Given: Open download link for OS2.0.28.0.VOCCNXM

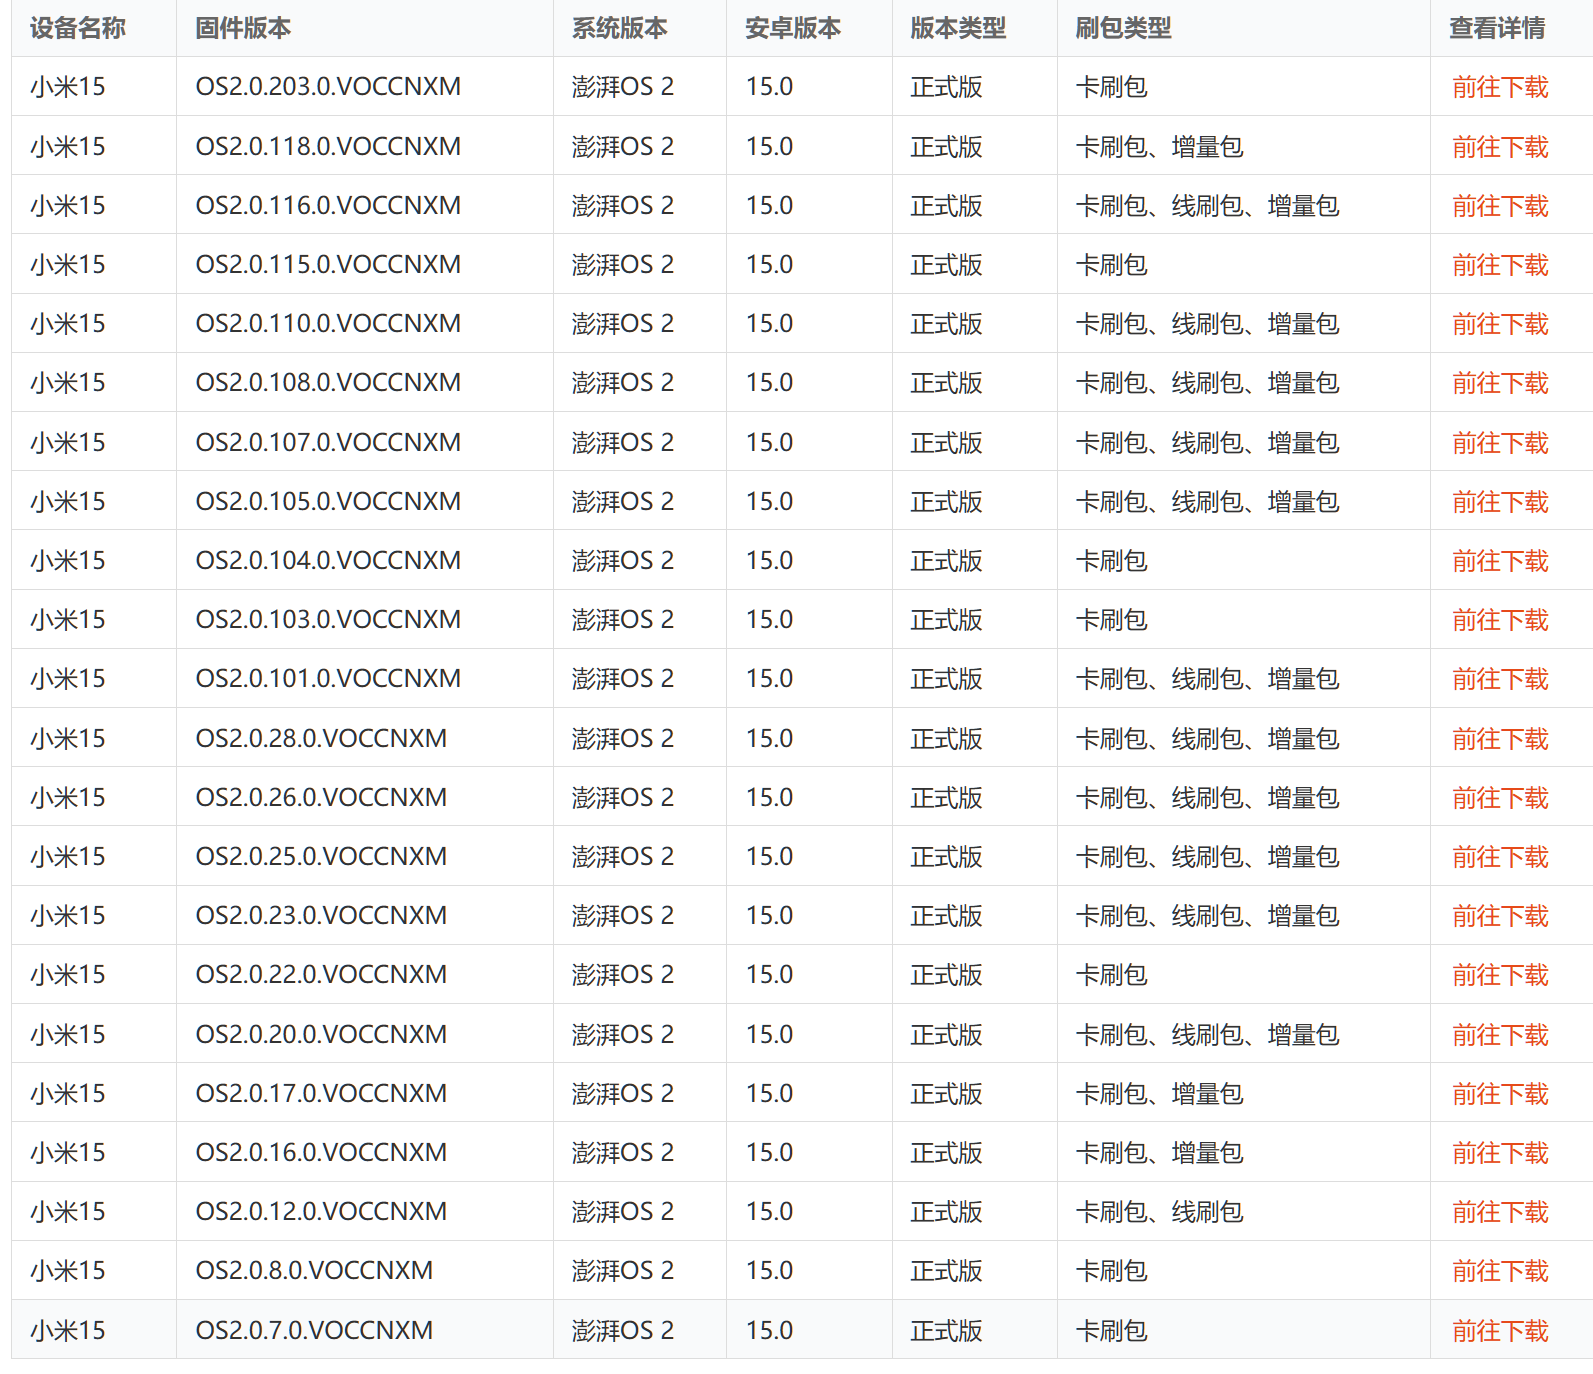Looking at the screenshot, I should pos(1499,739).
